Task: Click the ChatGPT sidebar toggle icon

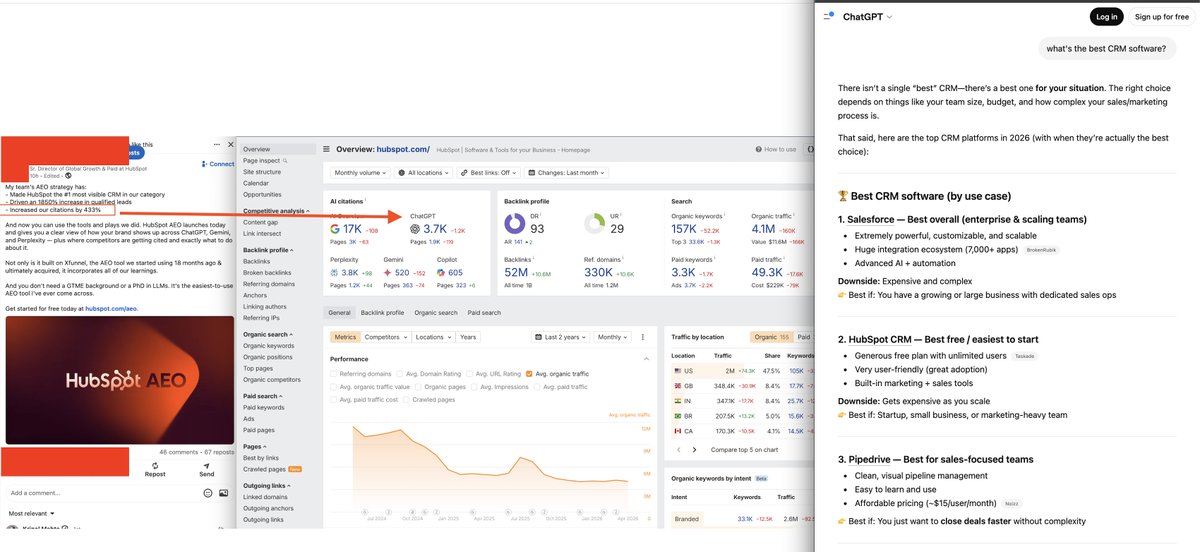Action: tap(828, 16)
